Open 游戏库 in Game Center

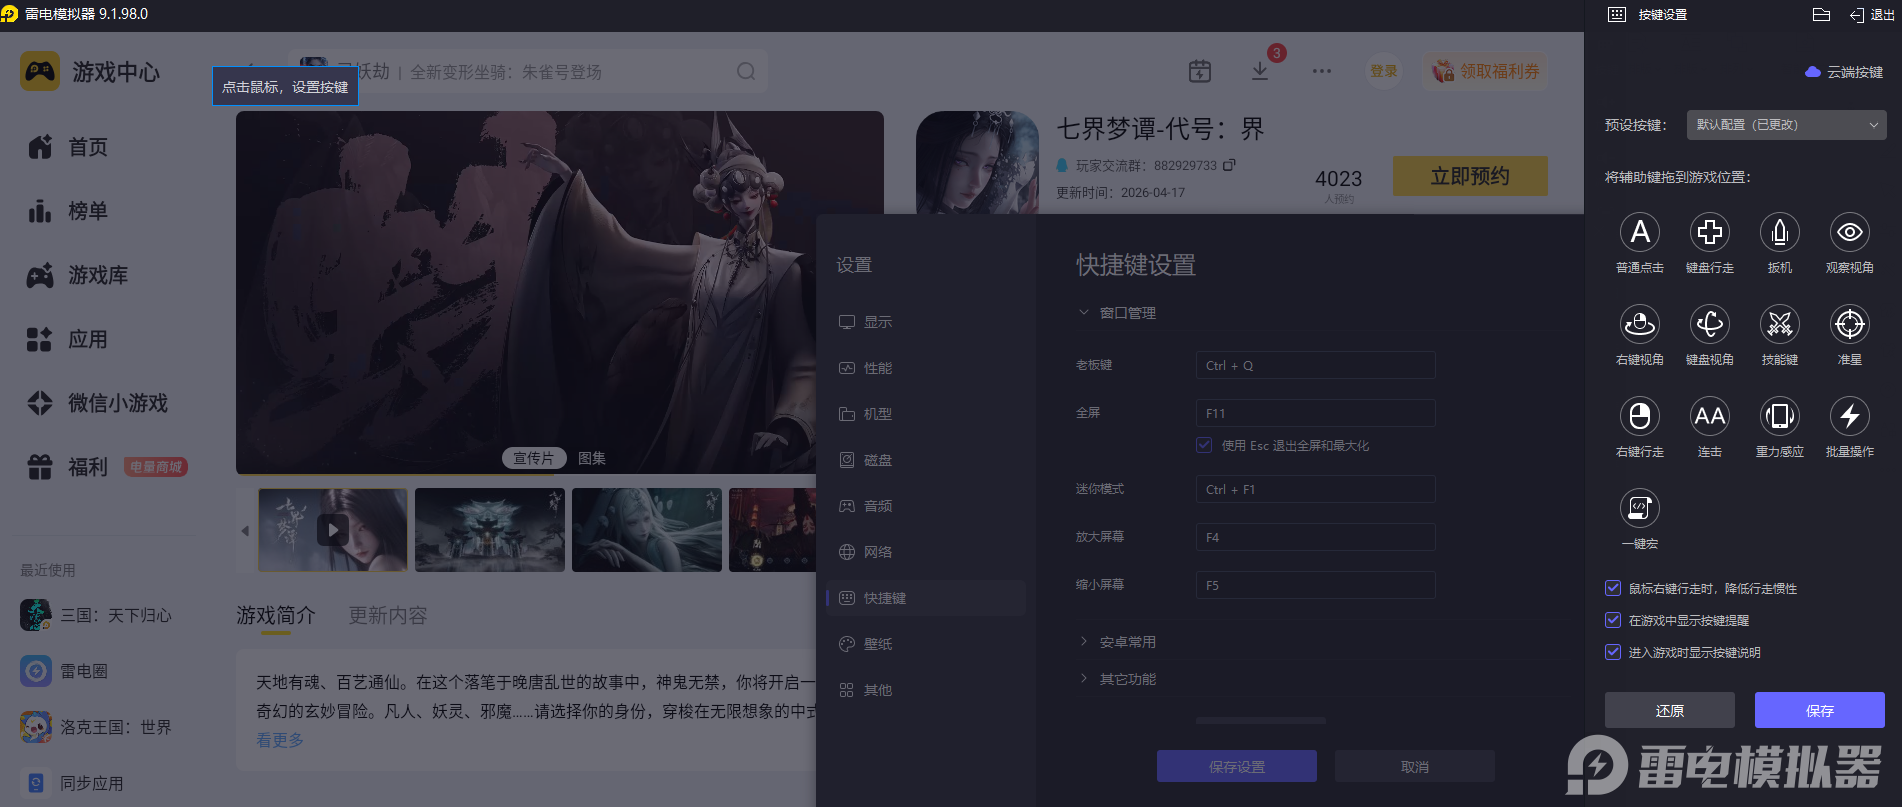[78, 275]
